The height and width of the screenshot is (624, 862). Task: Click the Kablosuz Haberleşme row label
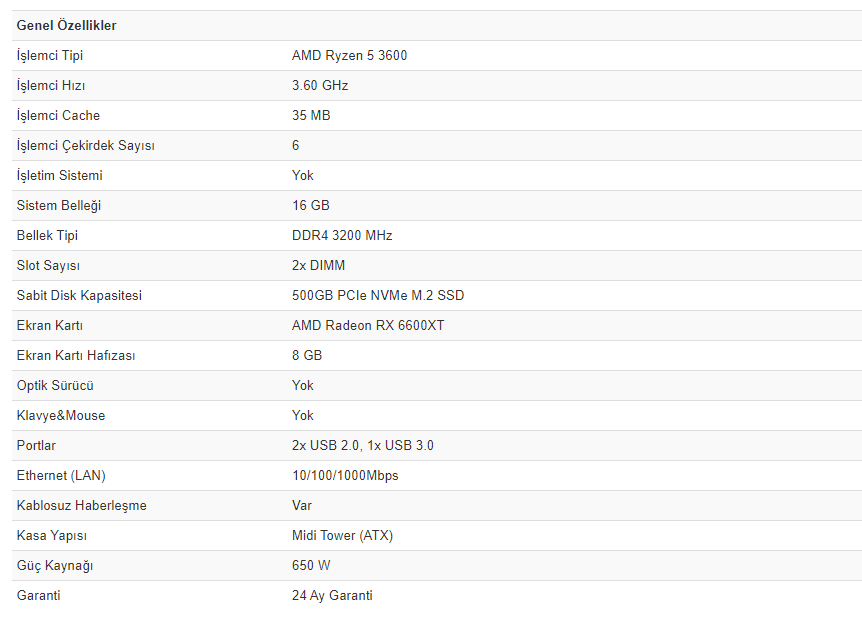[x=82, y=505]
